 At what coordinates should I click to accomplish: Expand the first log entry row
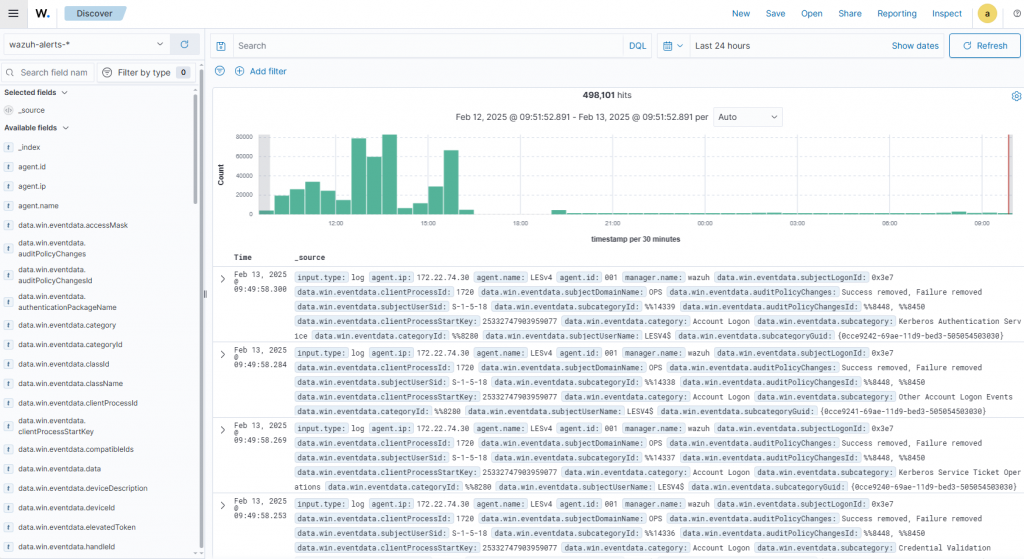pos(223,277)
